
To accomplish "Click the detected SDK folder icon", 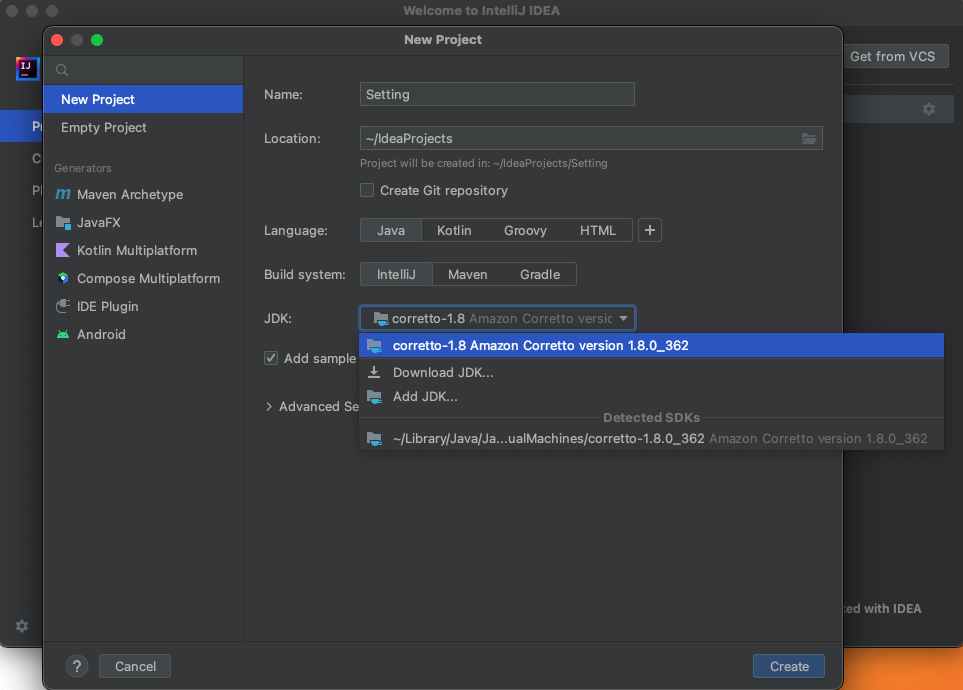I will click(375, 439).
